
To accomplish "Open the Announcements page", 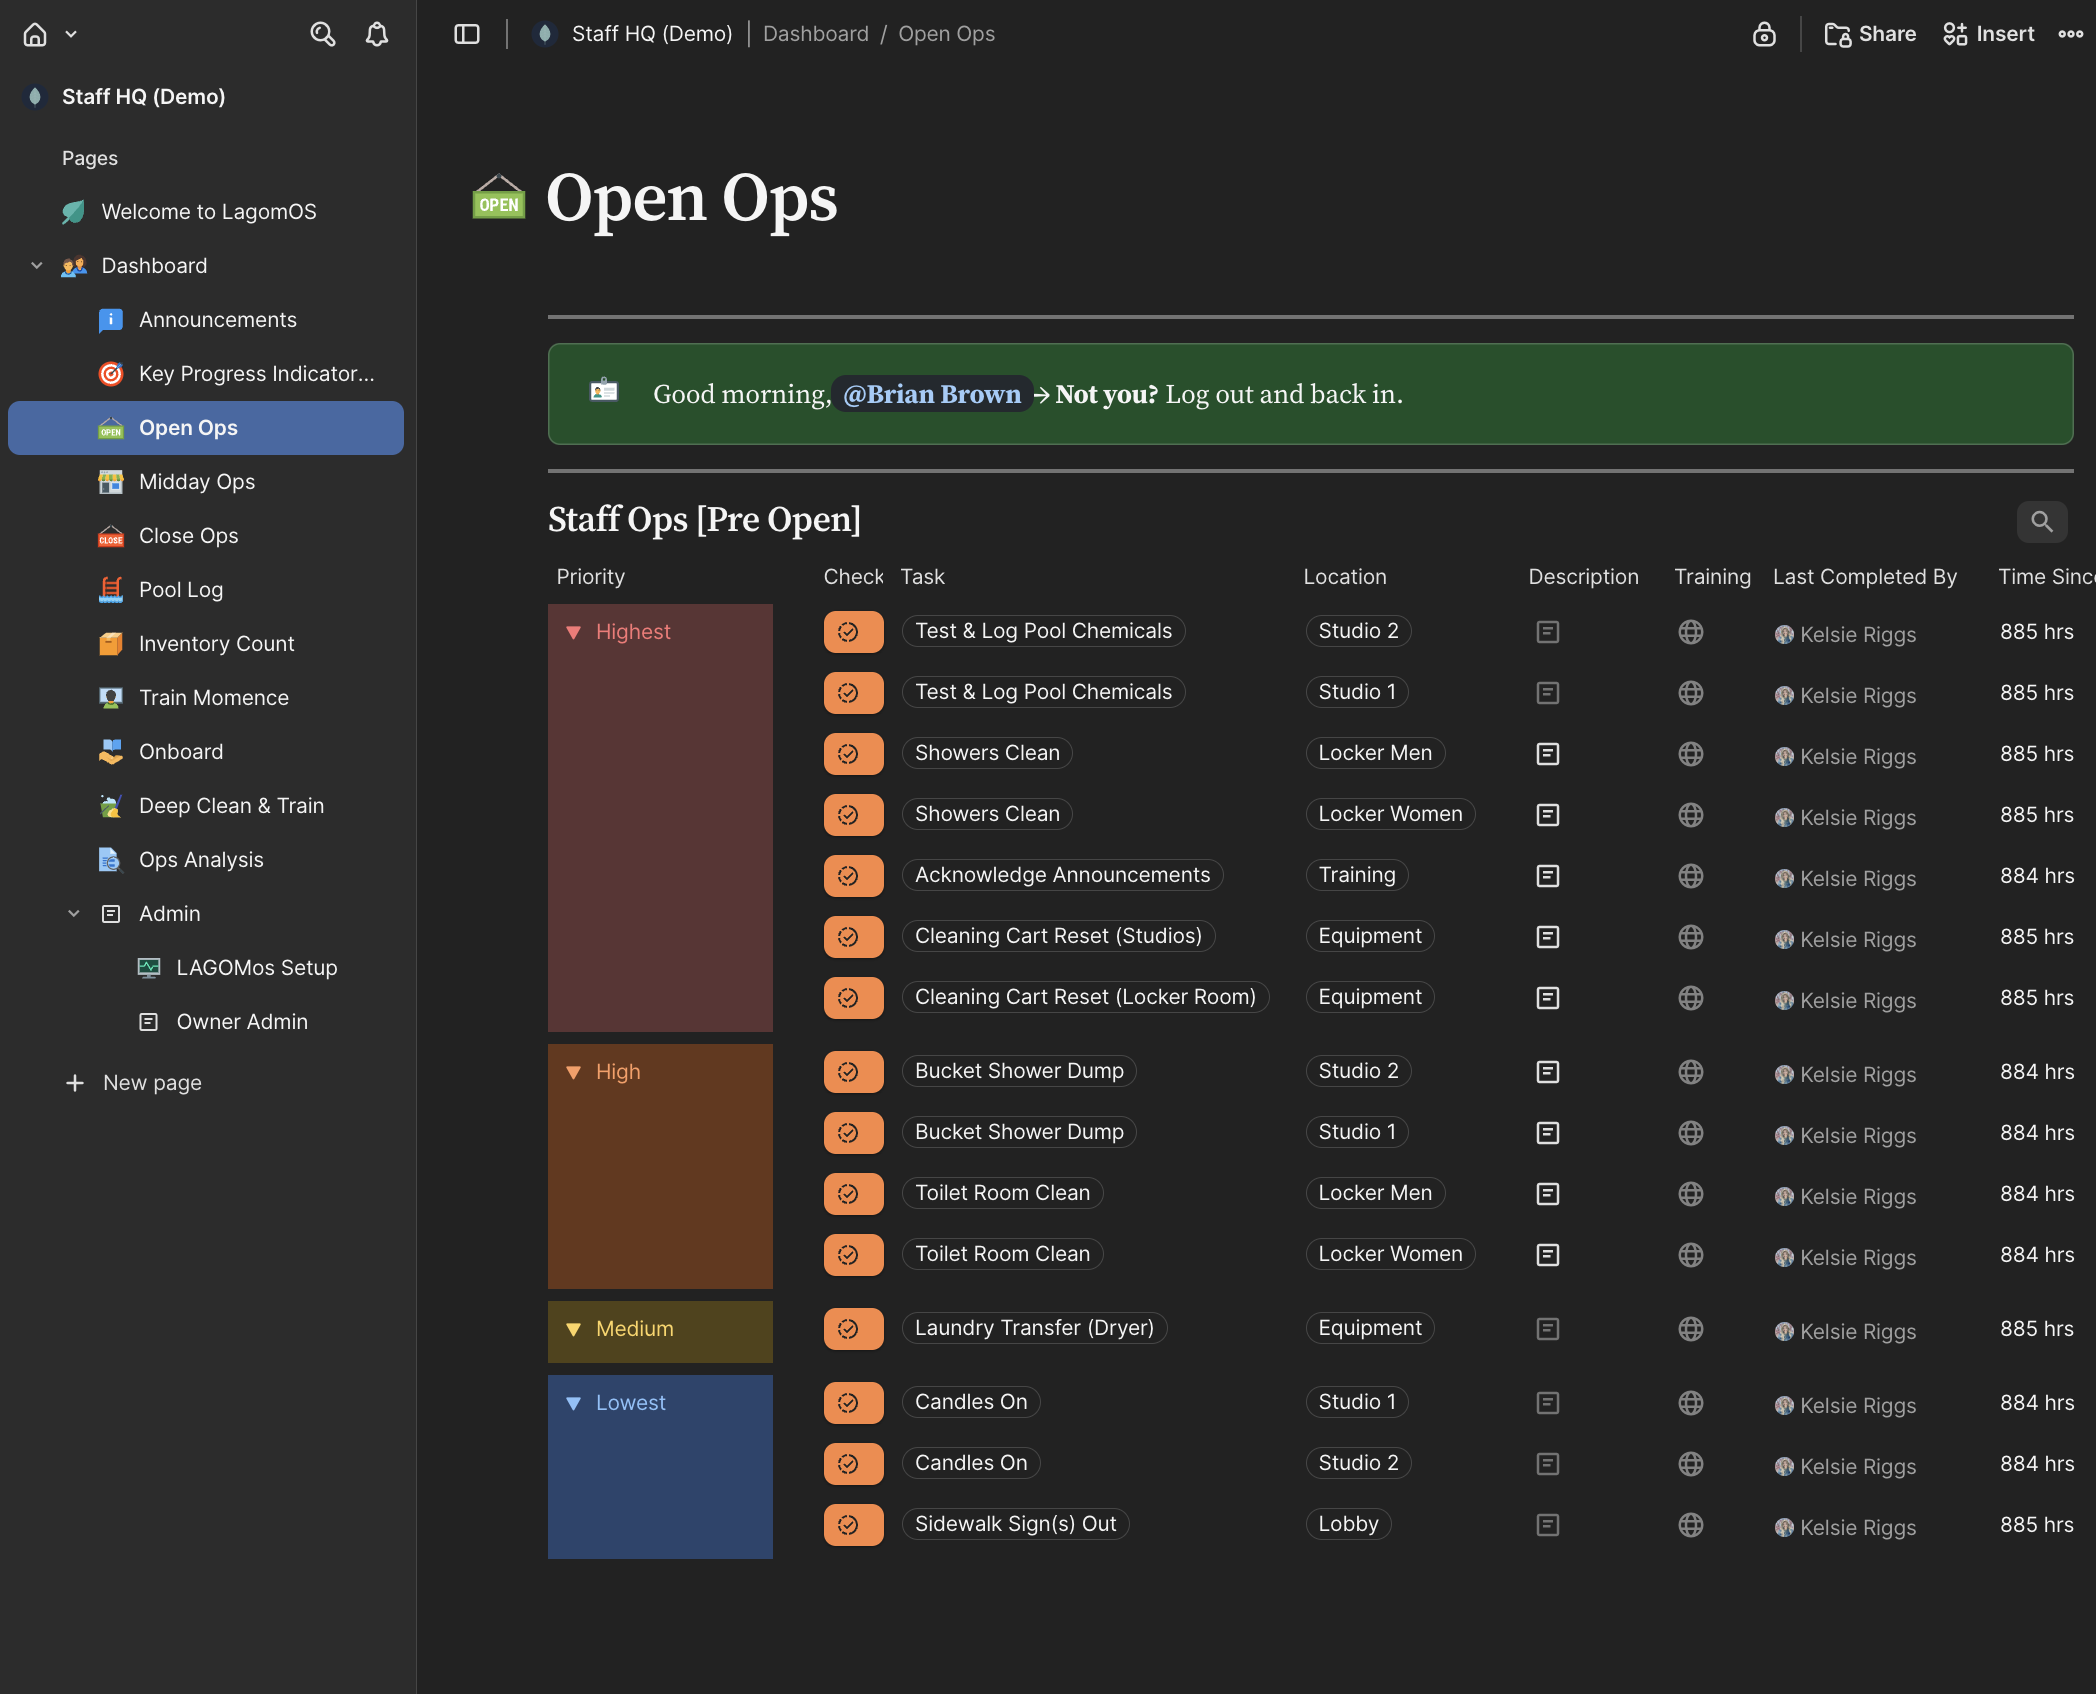I will tap(218, 320).
